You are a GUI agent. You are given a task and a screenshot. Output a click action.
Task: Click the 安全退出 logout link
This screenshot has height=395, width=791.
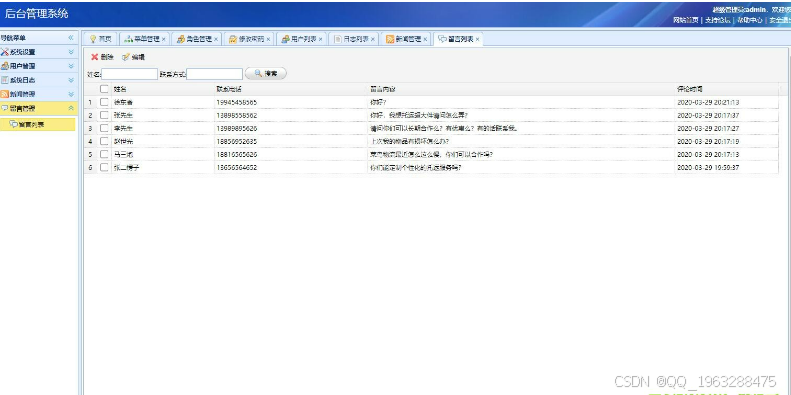click(779, 20)
